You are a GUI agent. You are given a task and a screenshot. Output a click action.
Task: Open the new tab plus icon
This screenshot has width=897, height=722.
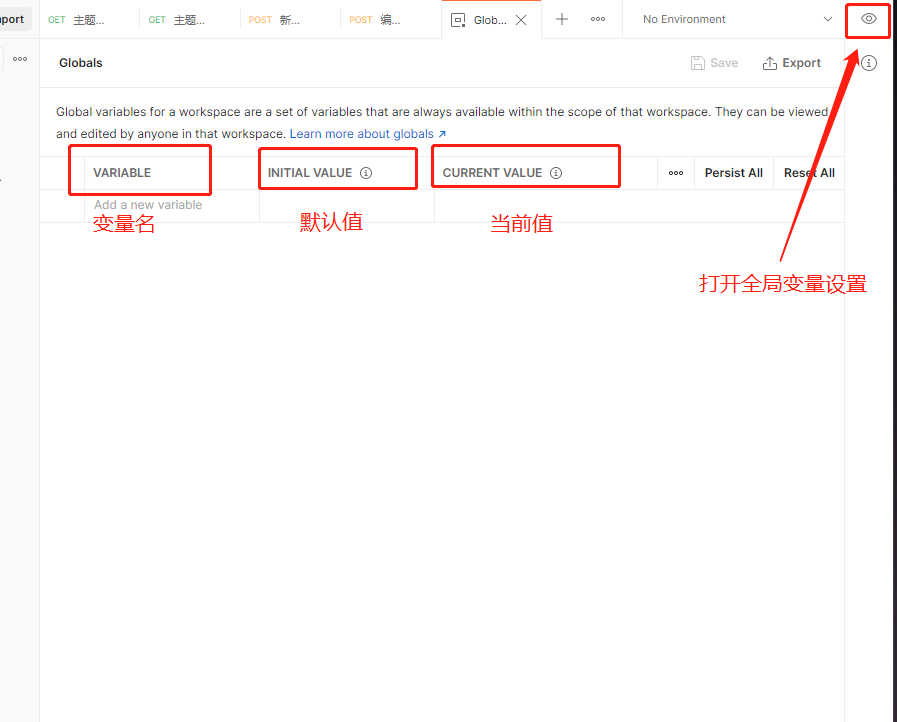[562, 19]
